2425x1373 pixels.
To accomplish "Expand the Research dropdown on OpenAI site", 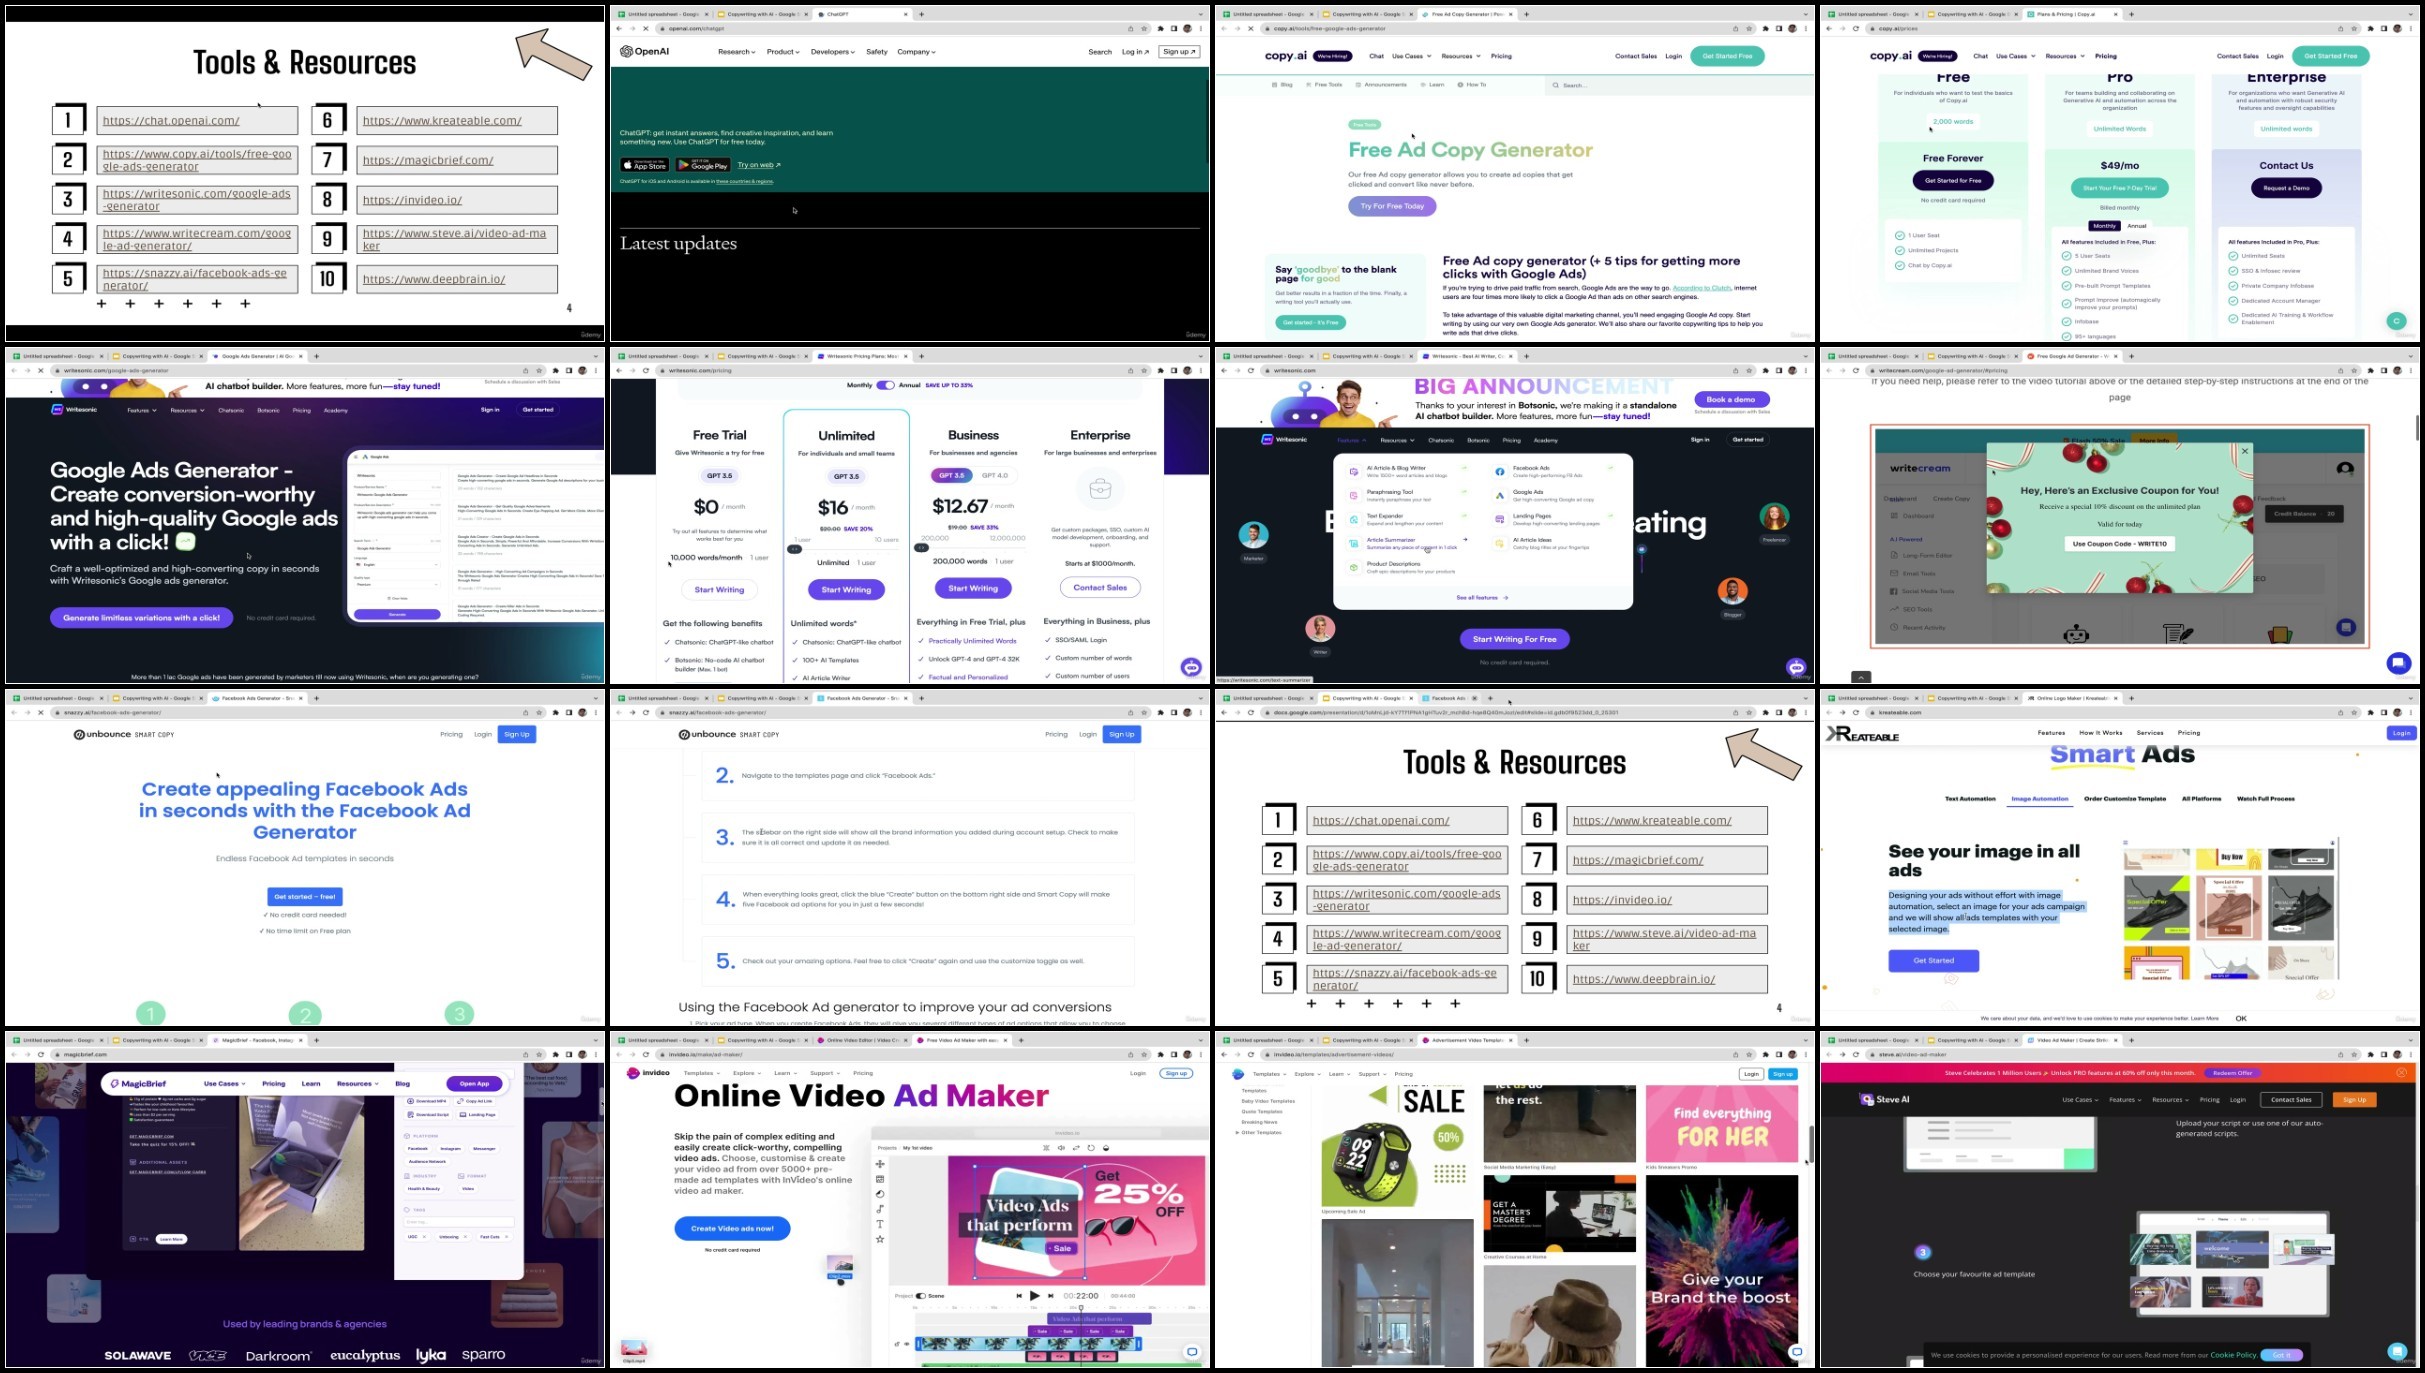I will 736,52.
